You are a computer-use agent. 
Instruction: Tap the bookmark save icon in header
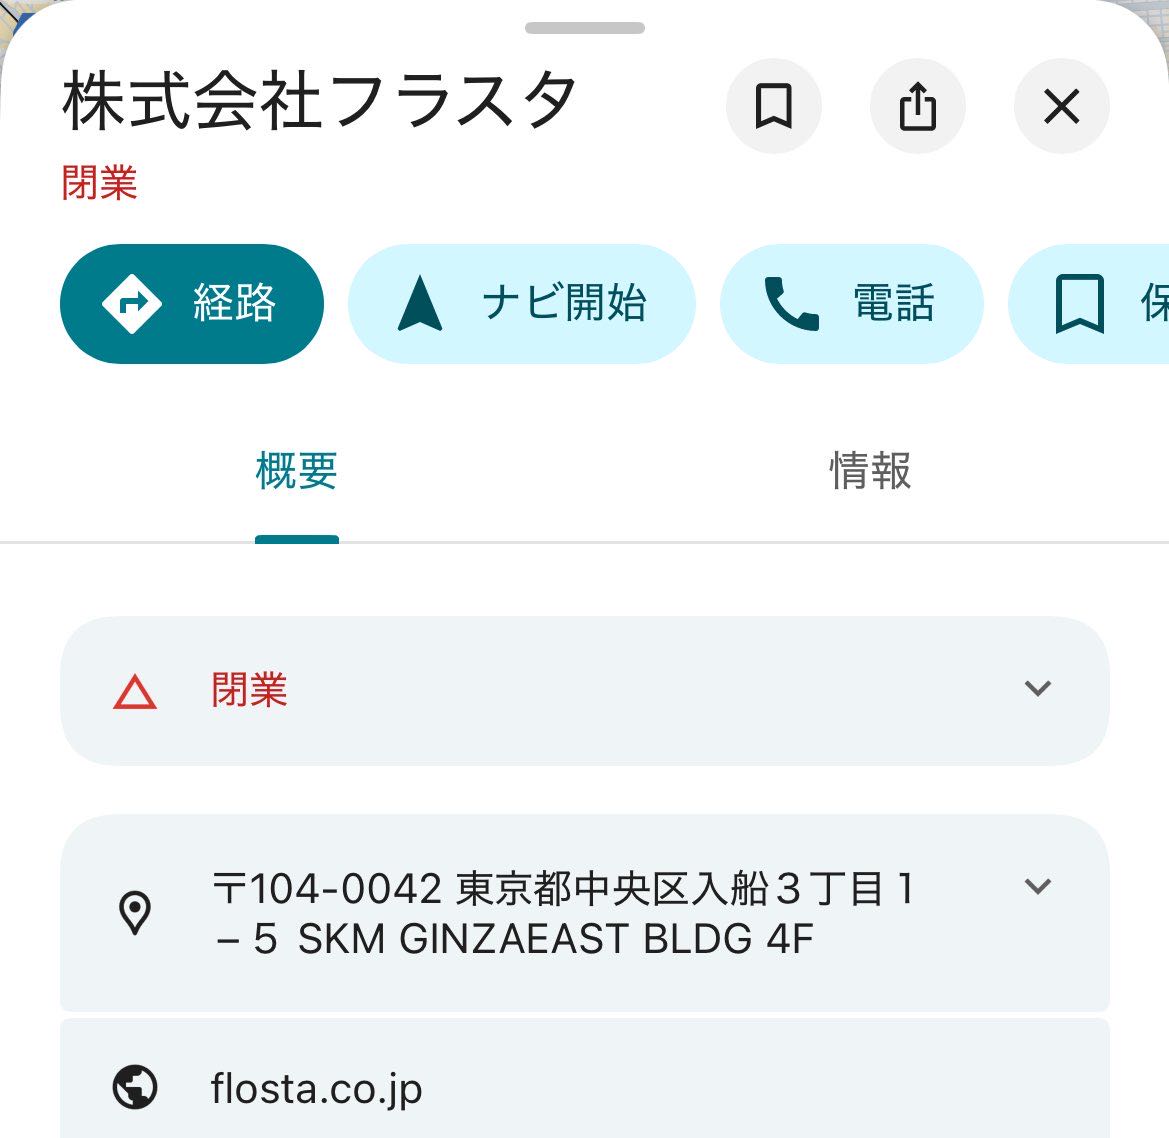(773, 106)
